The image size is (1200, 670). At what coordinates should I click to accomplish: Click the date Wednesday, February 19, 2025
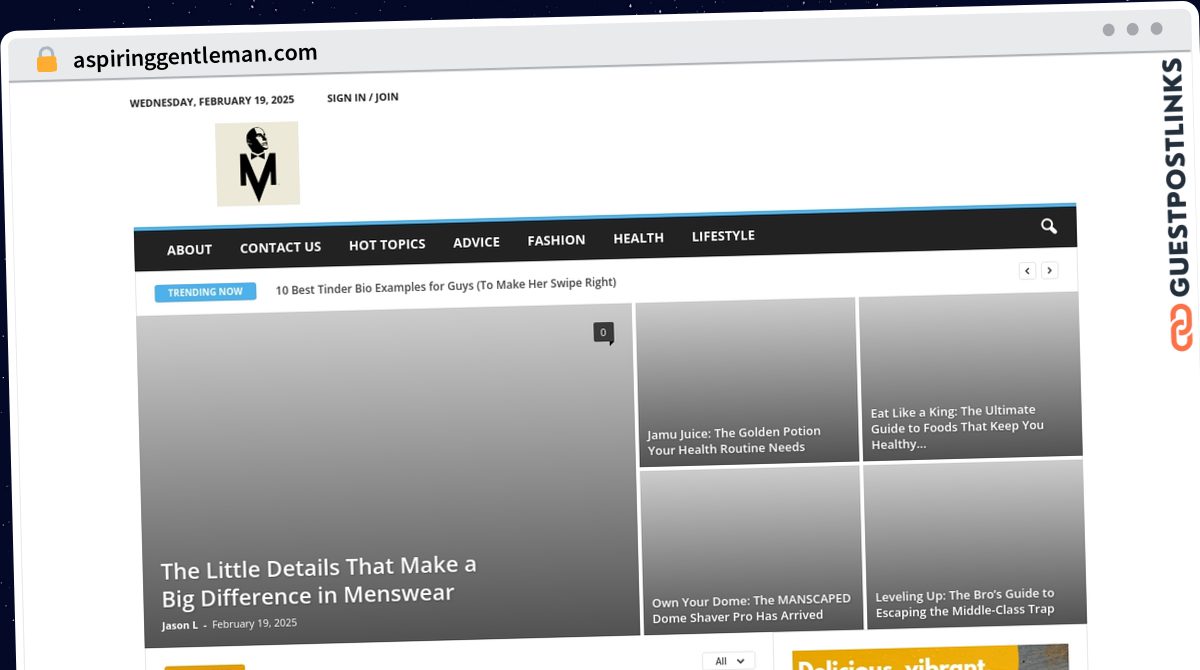click(x=212, y=101)
